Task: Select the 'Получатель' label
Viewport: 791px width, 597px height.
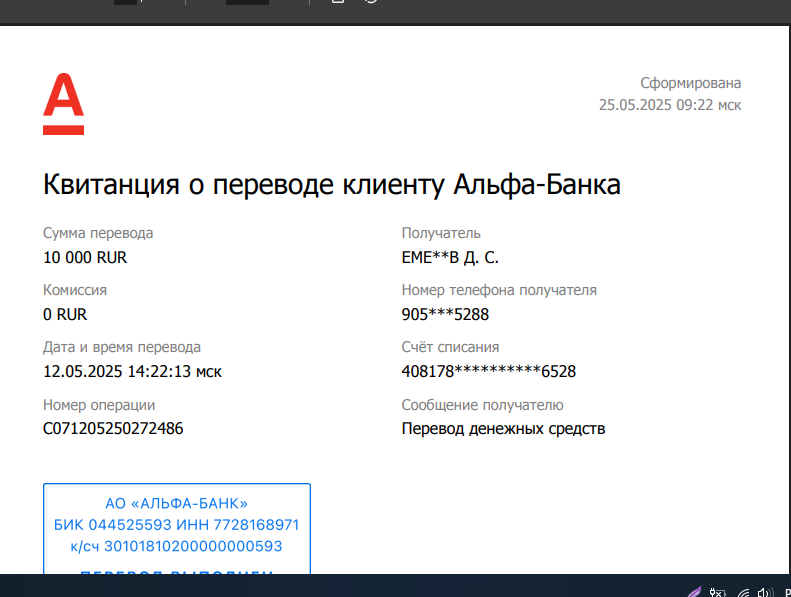Action: point(441,233)
